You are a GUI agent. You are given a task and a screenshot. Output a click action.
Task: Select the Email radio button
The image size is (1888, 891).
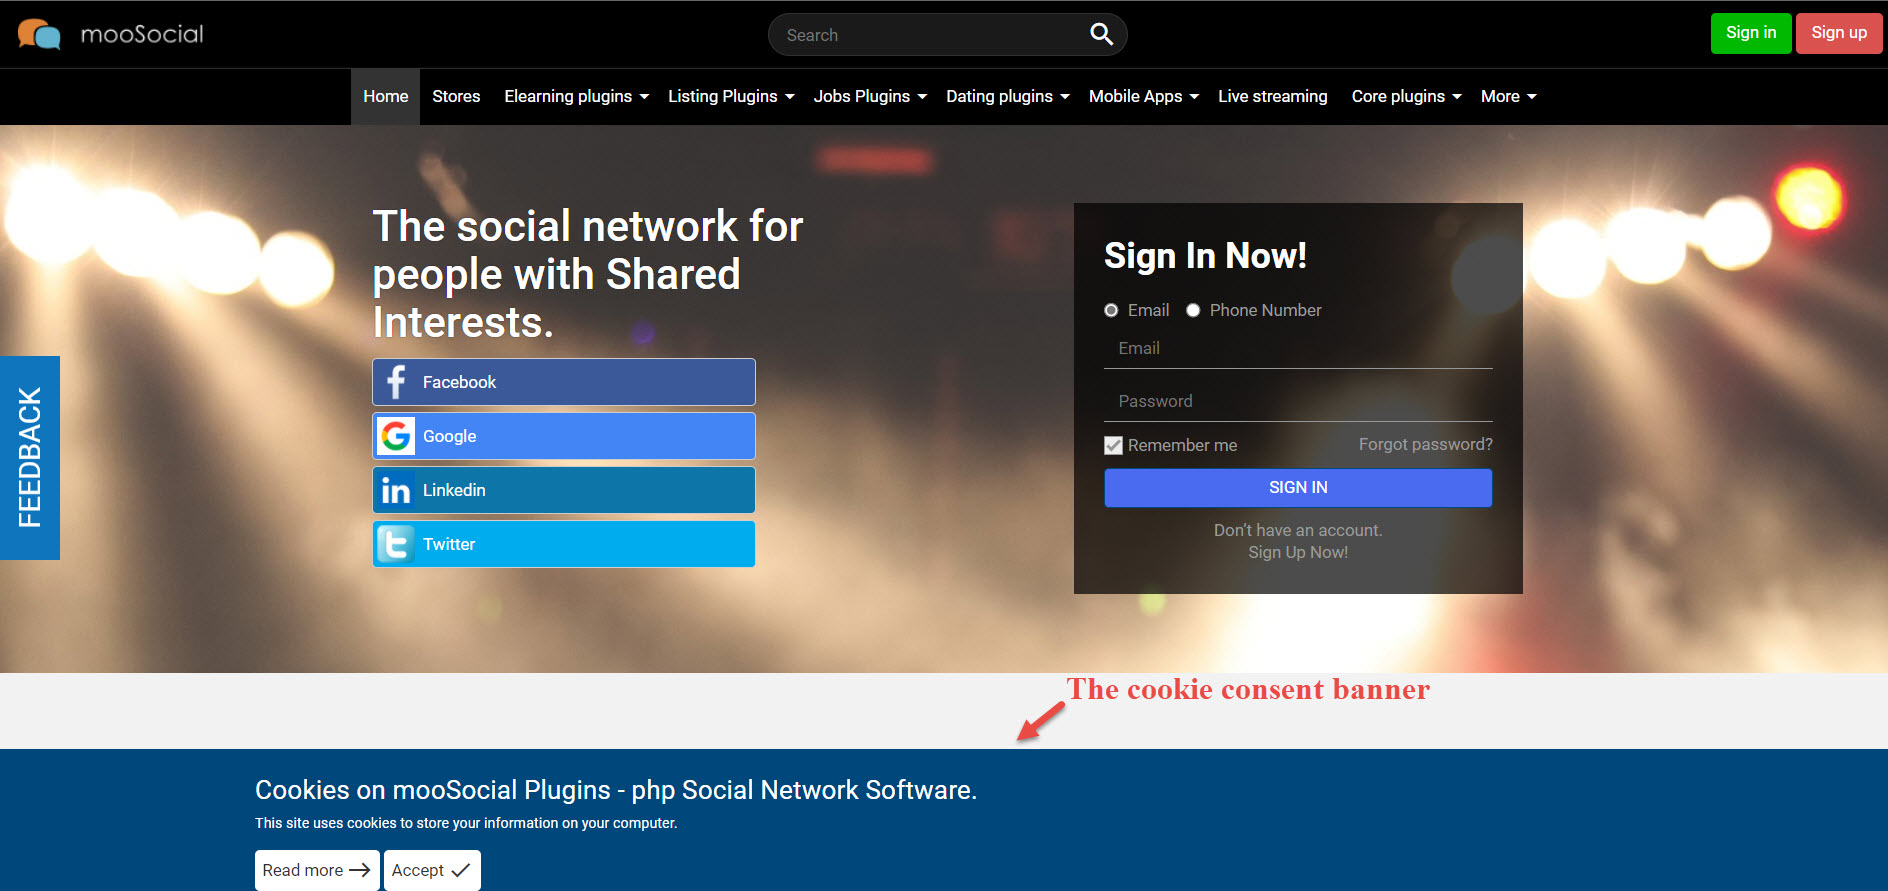tap(1111, 310)
